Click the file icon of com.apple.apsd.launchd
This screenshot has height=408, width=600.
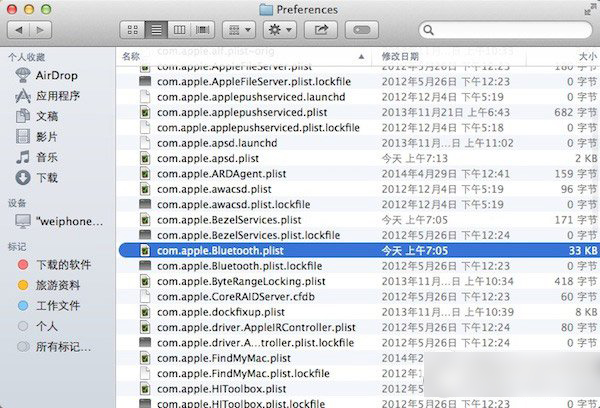point(145,143)
